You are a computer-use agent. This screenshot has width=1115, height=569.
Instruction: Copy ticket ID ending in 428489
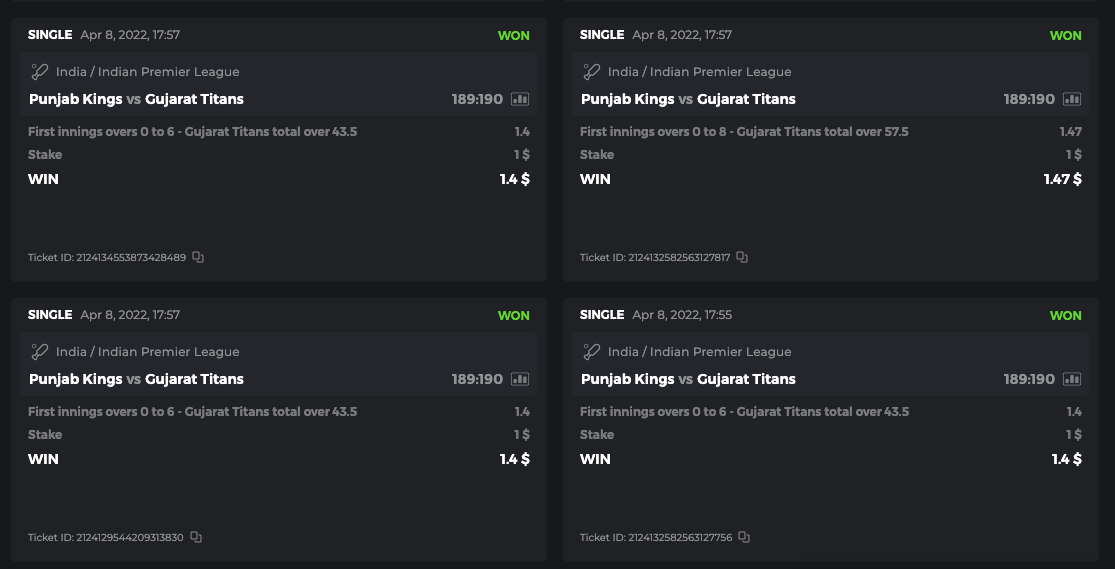(x=198, y=257)
